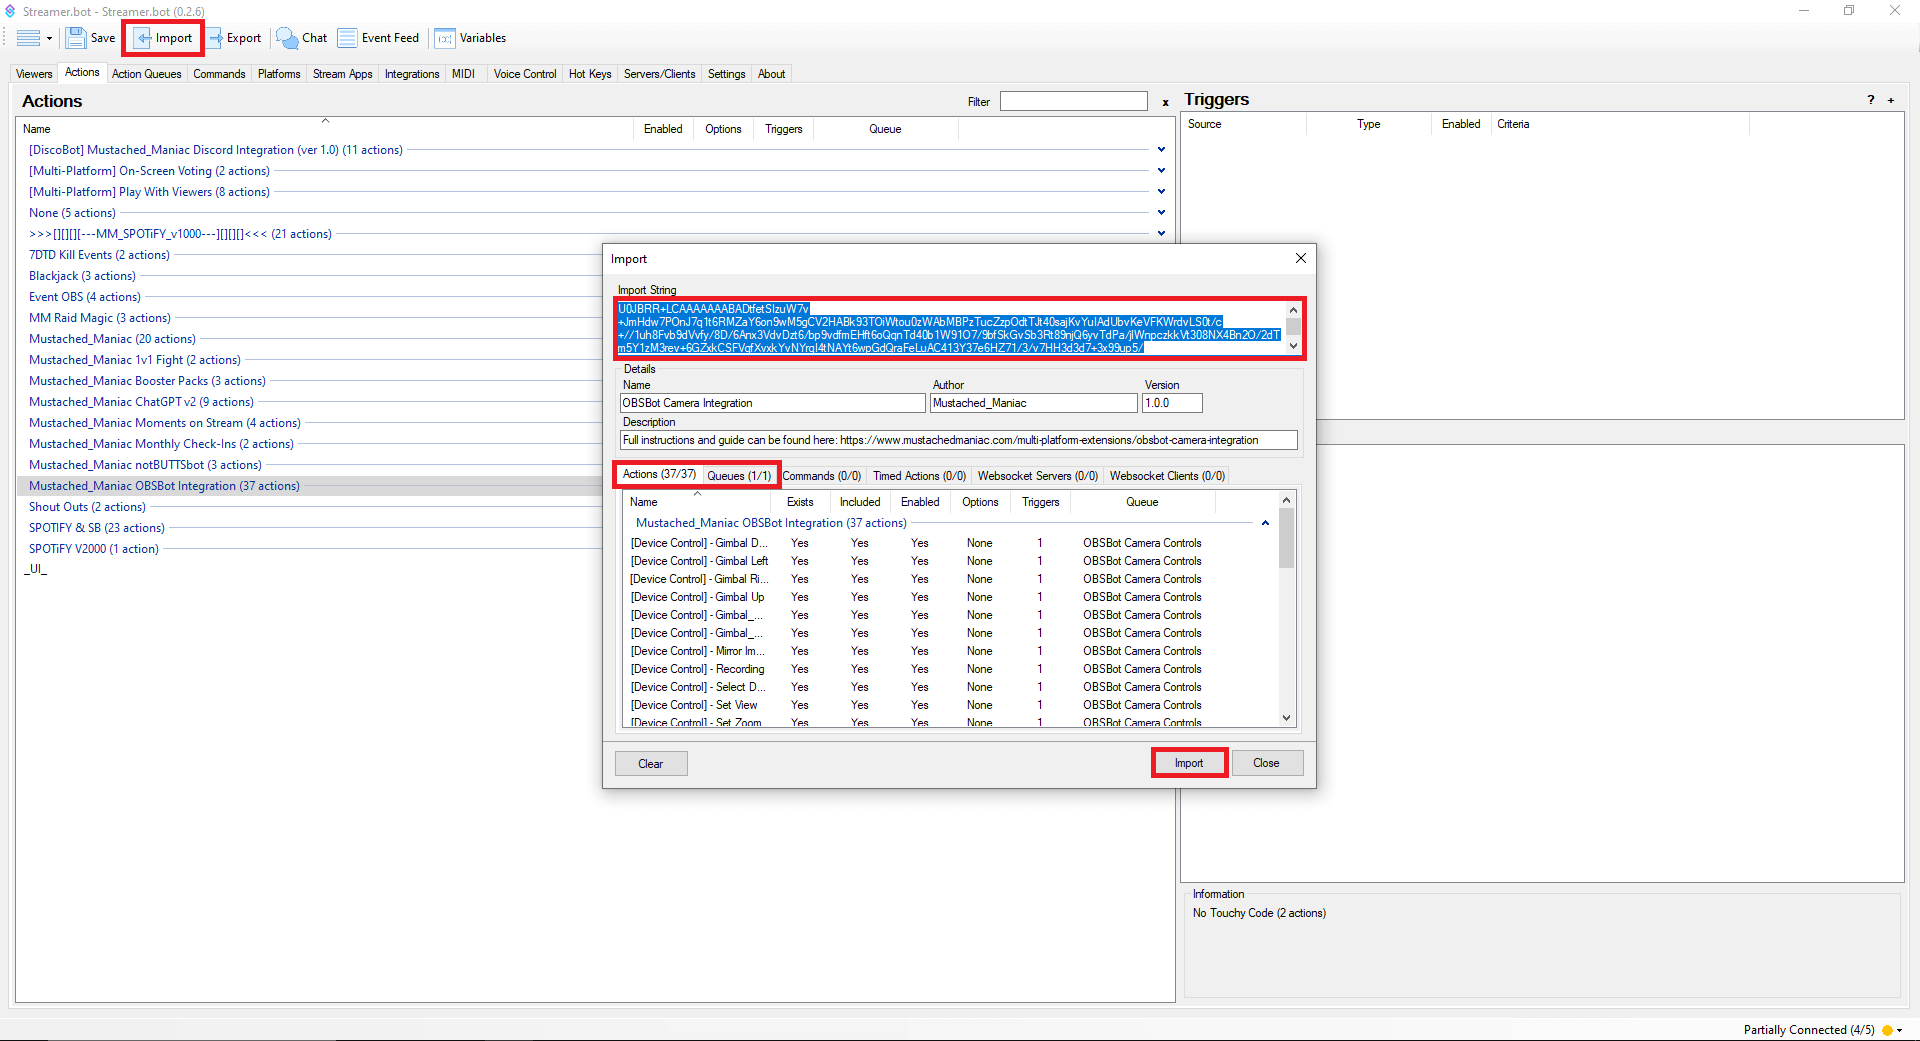Click the hamburger menu icon in toolbar
The height and width of the screenshot is (1041, 1920).
click(x=29, y=38)
